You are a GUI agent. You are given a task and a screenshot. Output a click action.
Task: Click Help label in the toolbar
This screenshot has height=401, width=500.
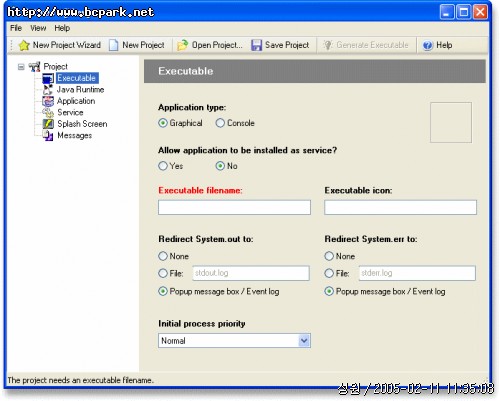(444, 45)
